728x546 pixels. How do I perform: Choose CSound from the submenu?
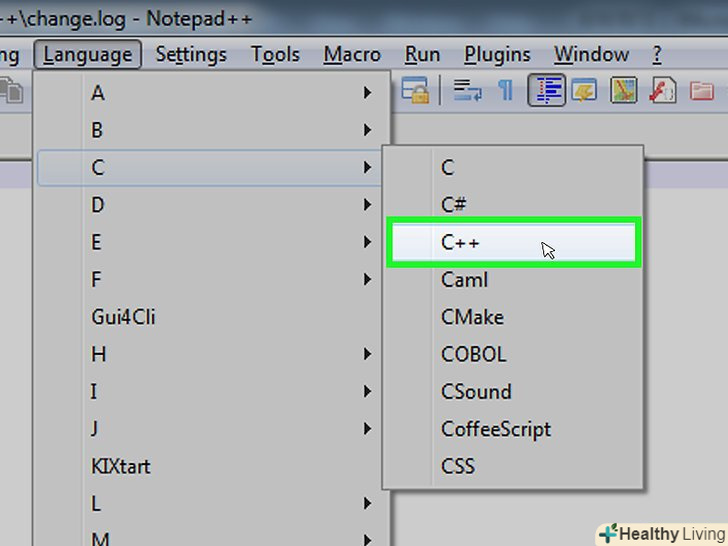pos(513,391)
